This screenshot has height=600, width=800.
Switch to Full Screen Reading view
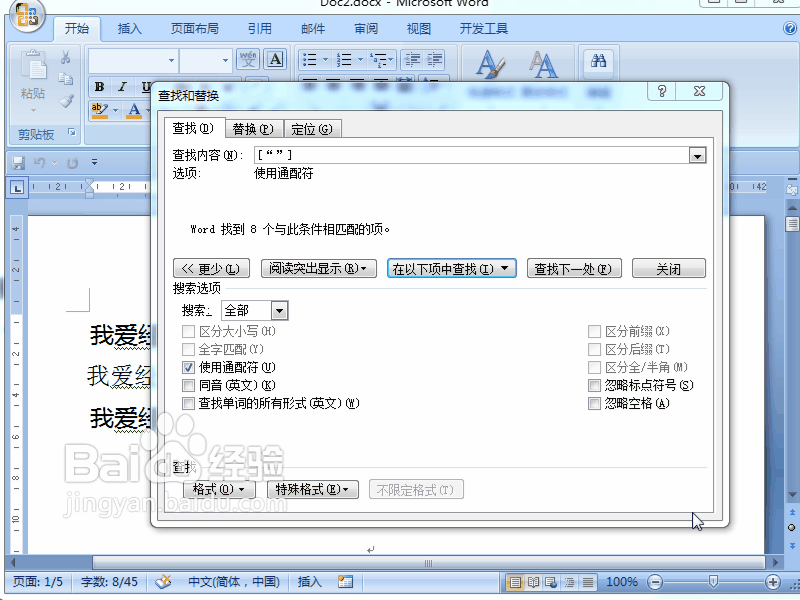tap(533, 582)
